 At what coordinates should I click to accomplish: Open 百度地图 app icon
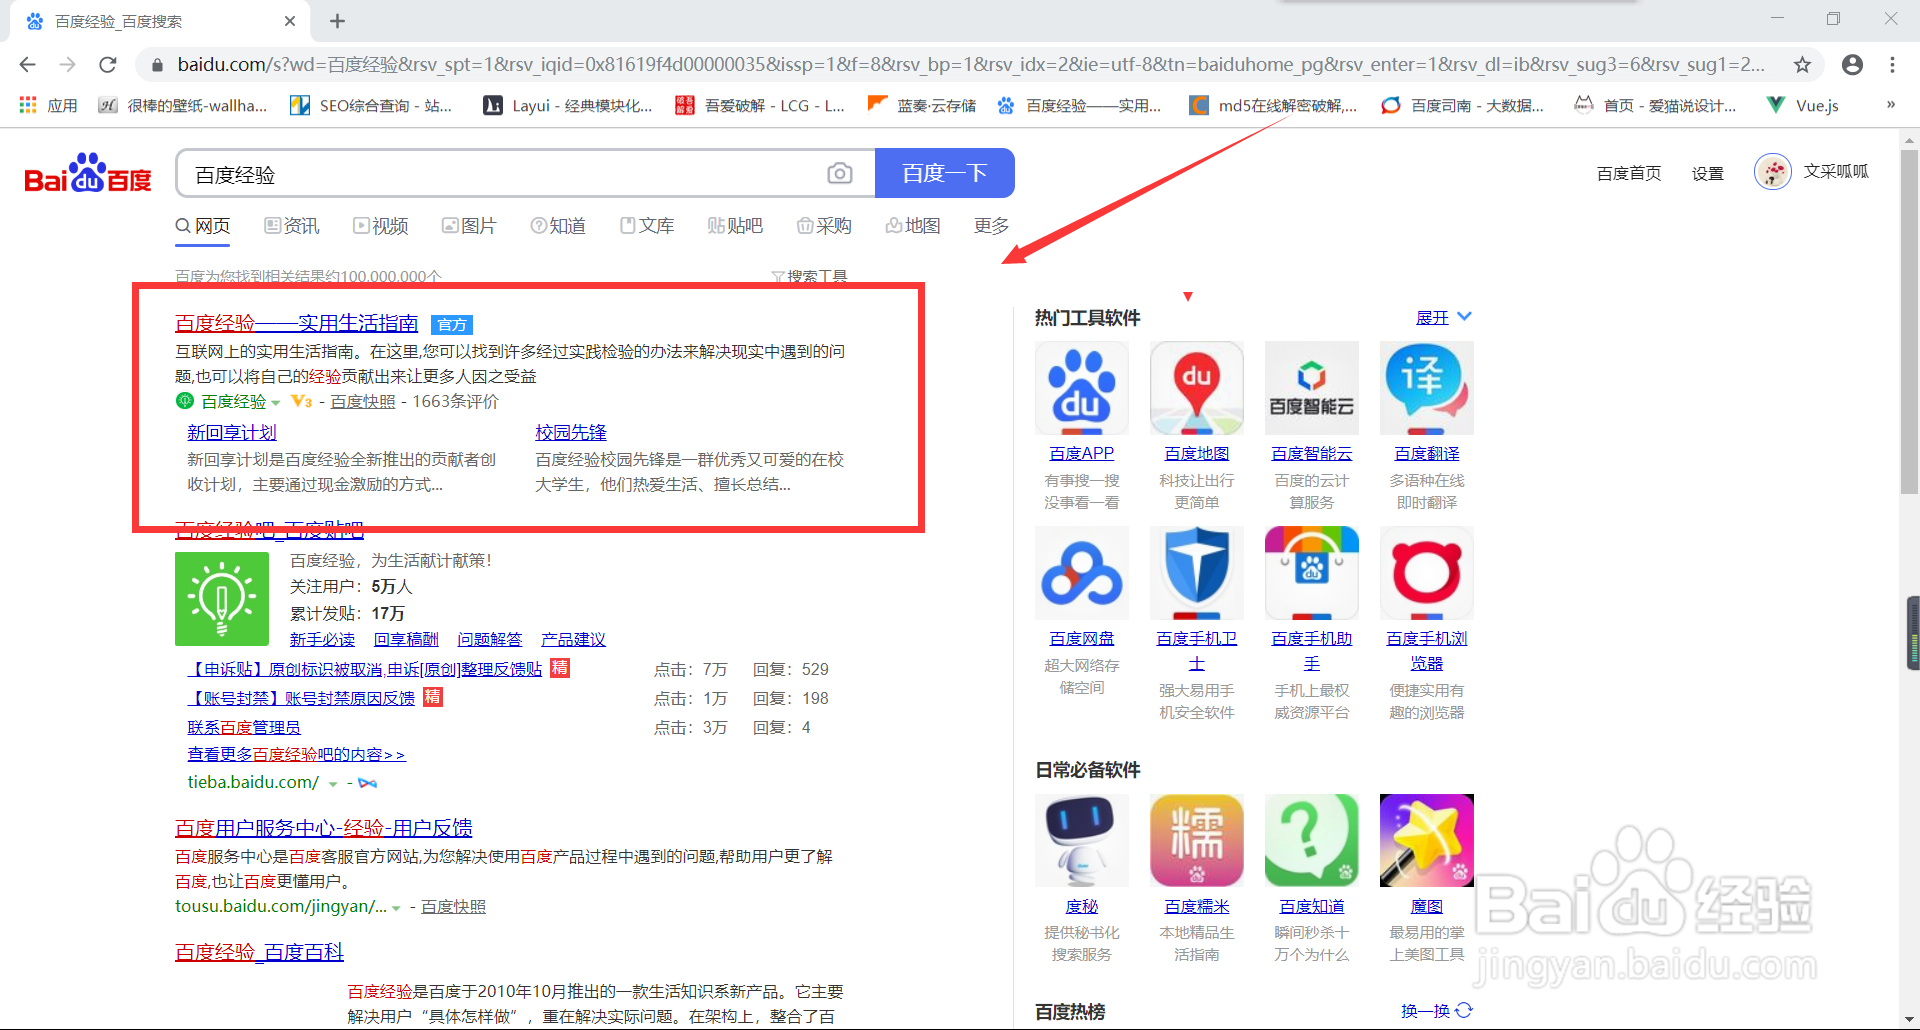click(x=1197, y=388)
